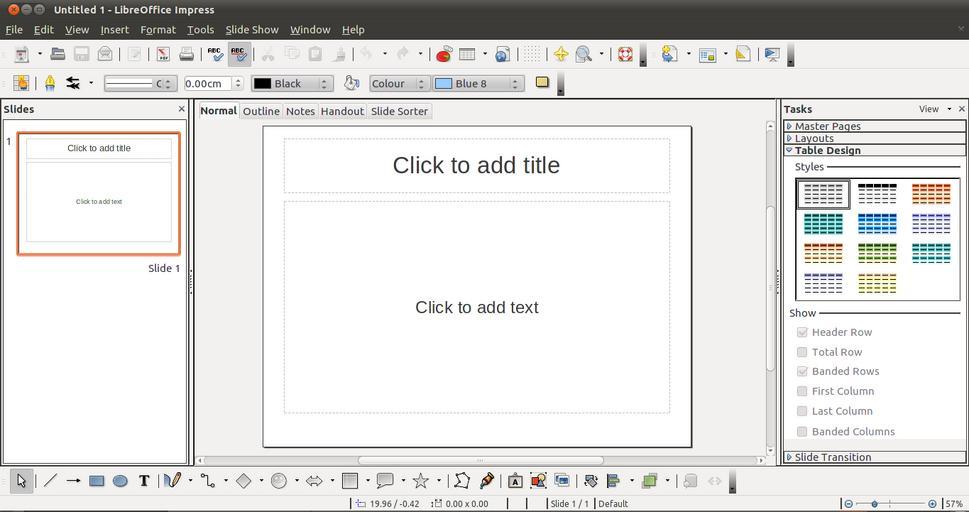Select the Line drawing tool

[50, 481]
